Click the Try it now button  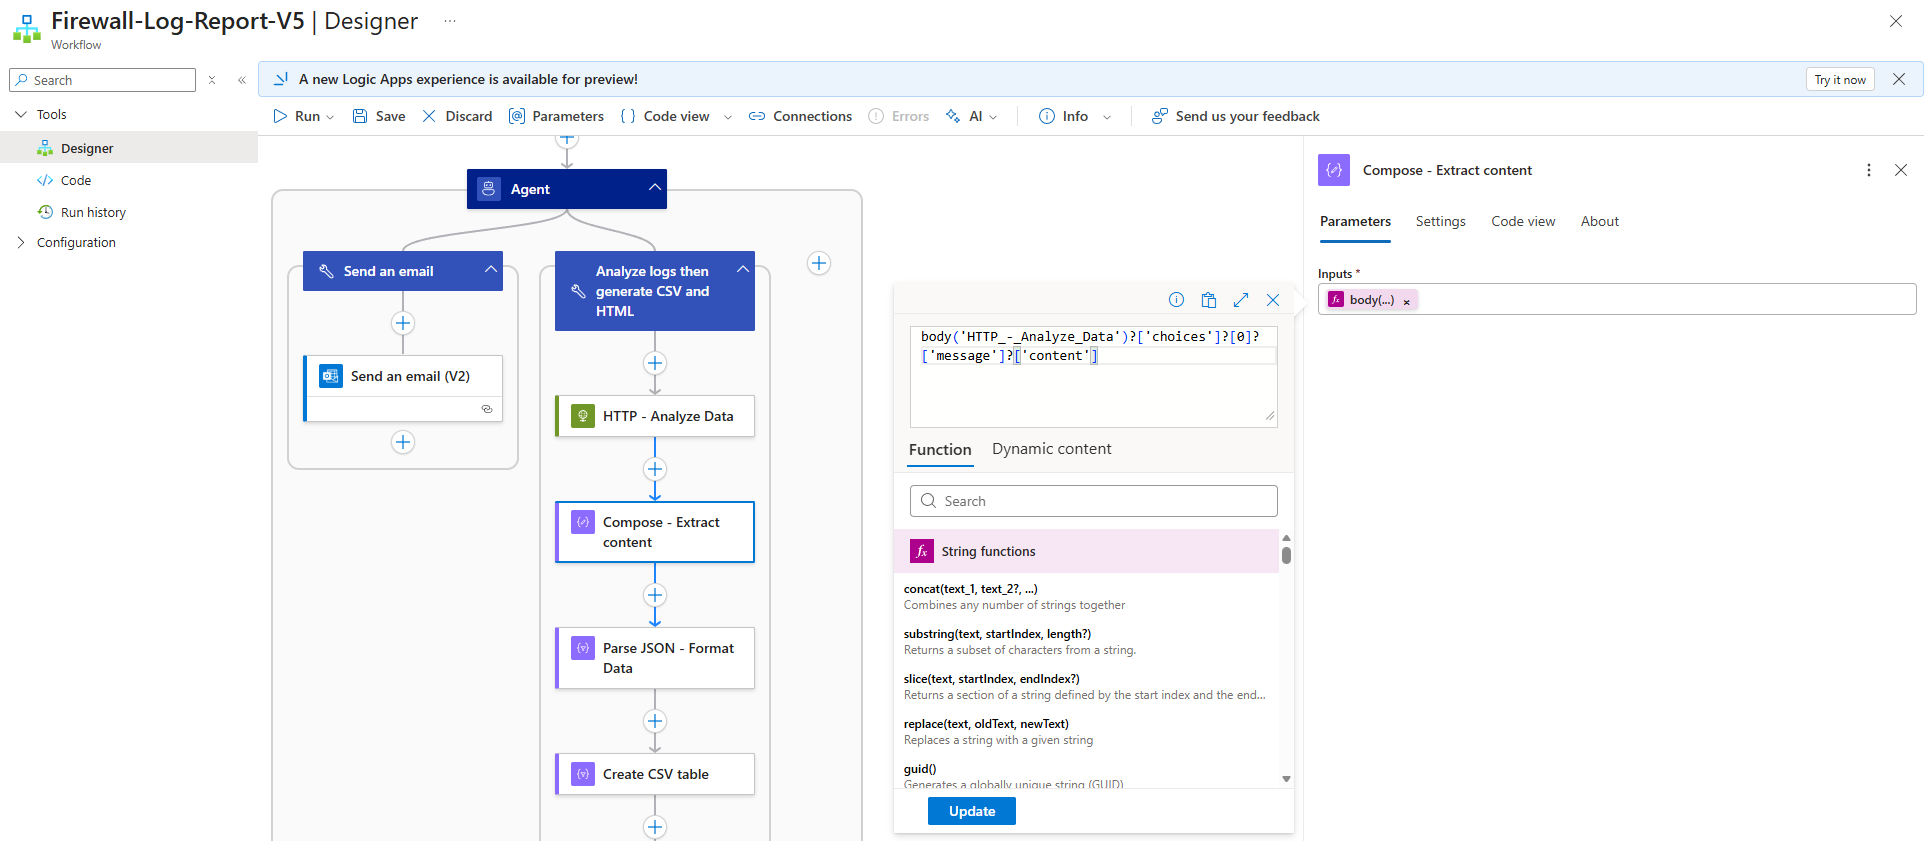1839,80
